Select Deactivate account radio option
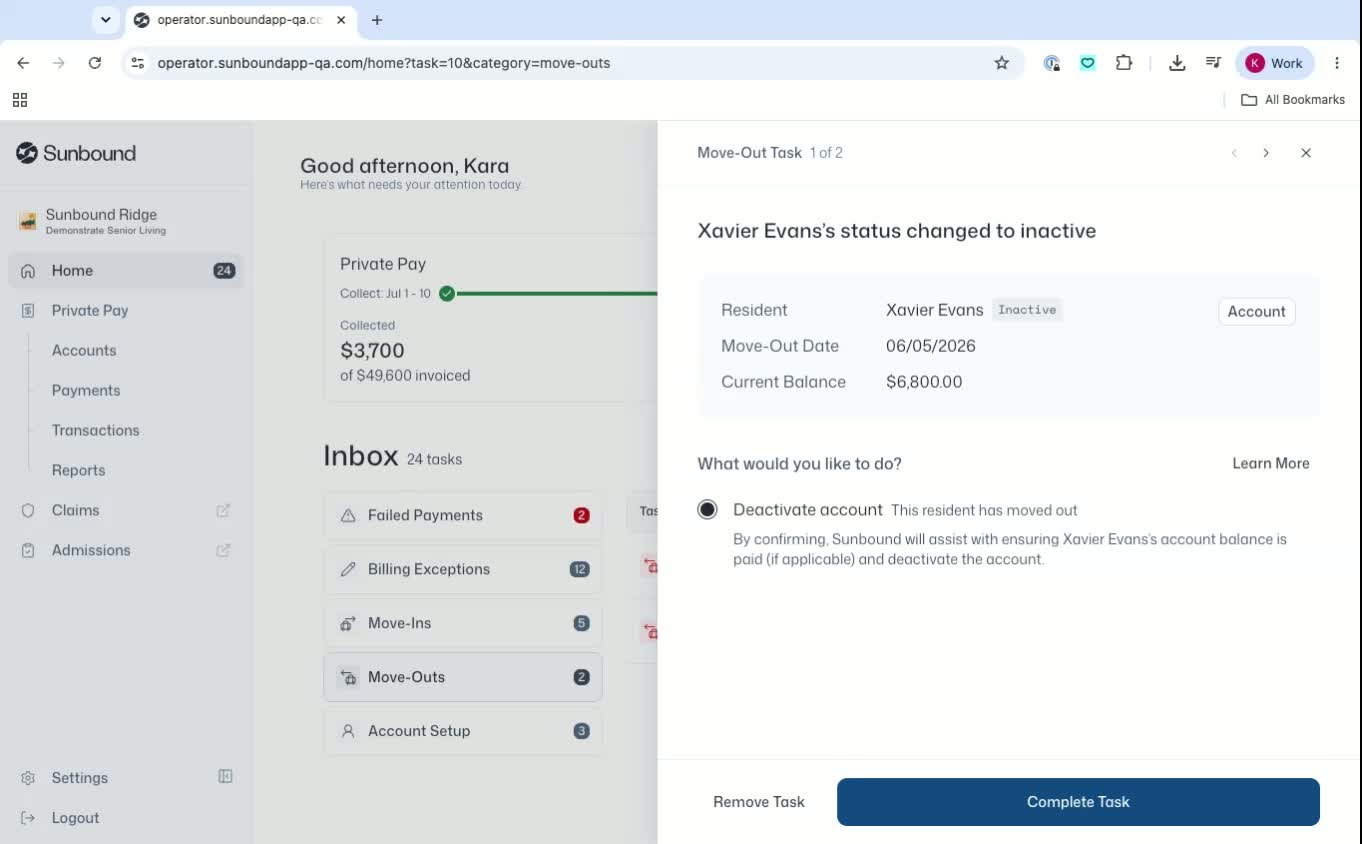1362x844 pixels. click(x=707, y=510)
